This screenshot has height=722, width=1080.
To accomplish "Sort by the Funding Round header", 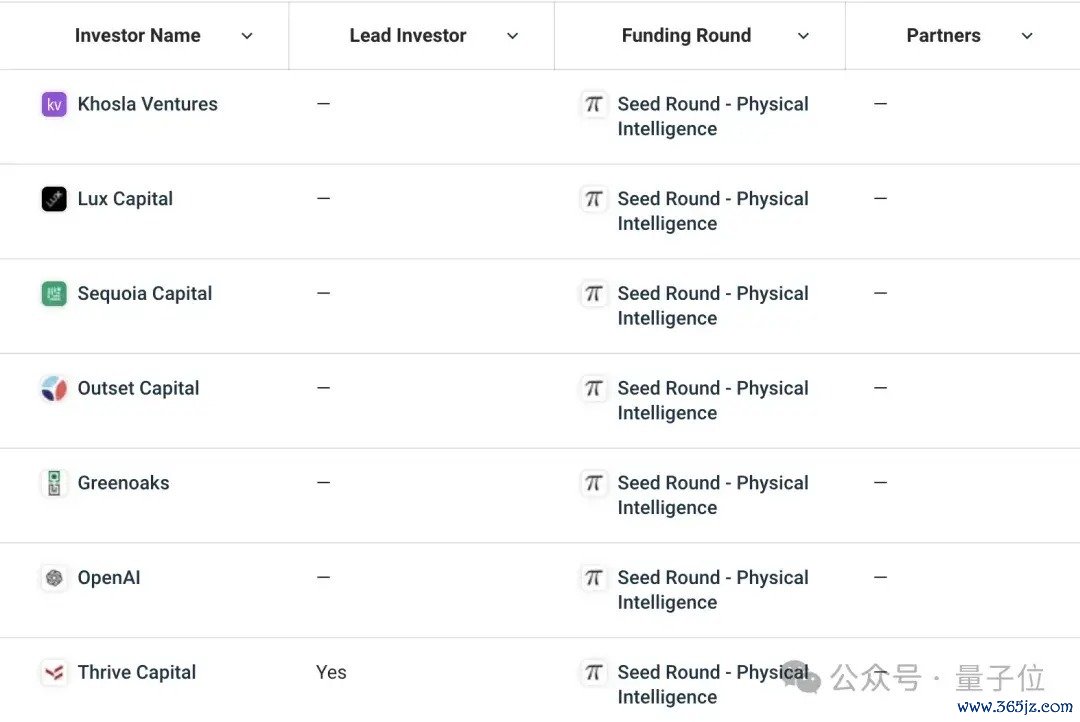I will click(x=686, y=35).
